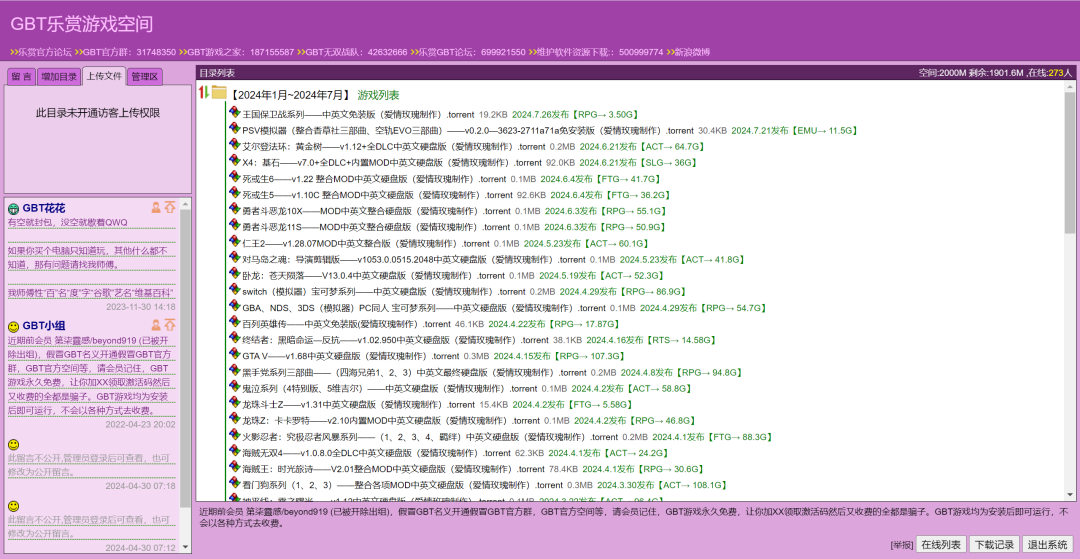
Task: Click the message panel scrollbar down arrow
Action: pos(185,547)
